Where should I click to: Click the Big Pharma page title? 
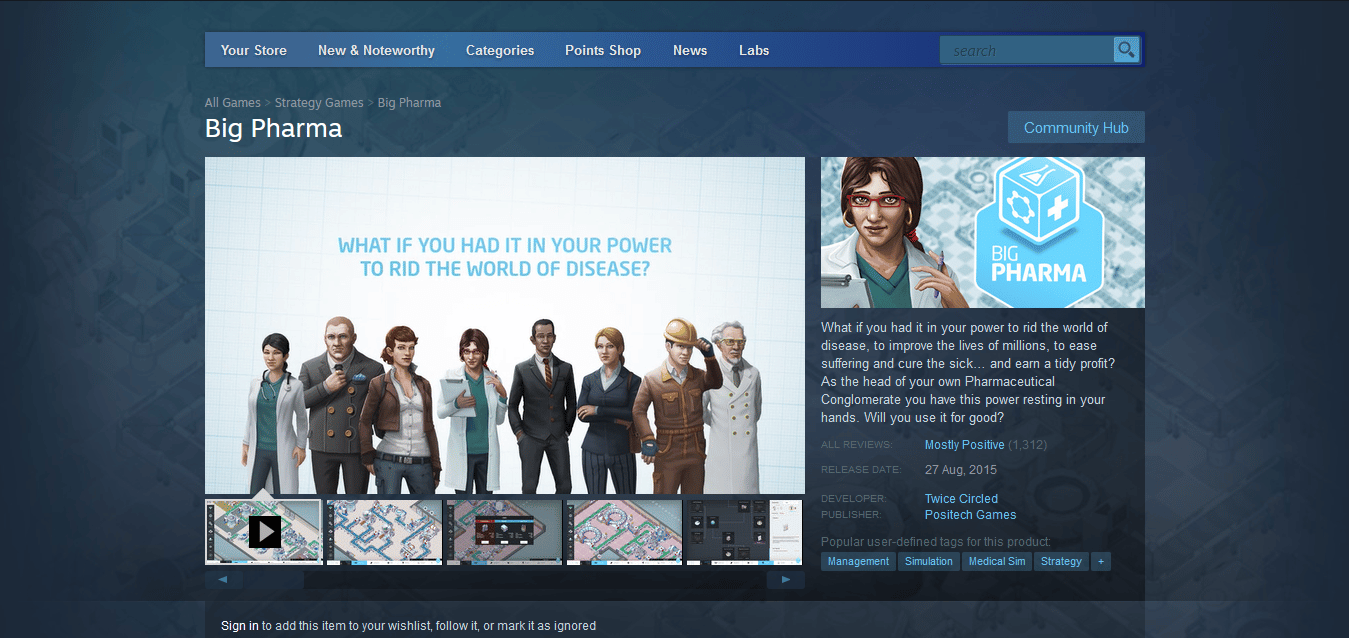click(273, 129)
